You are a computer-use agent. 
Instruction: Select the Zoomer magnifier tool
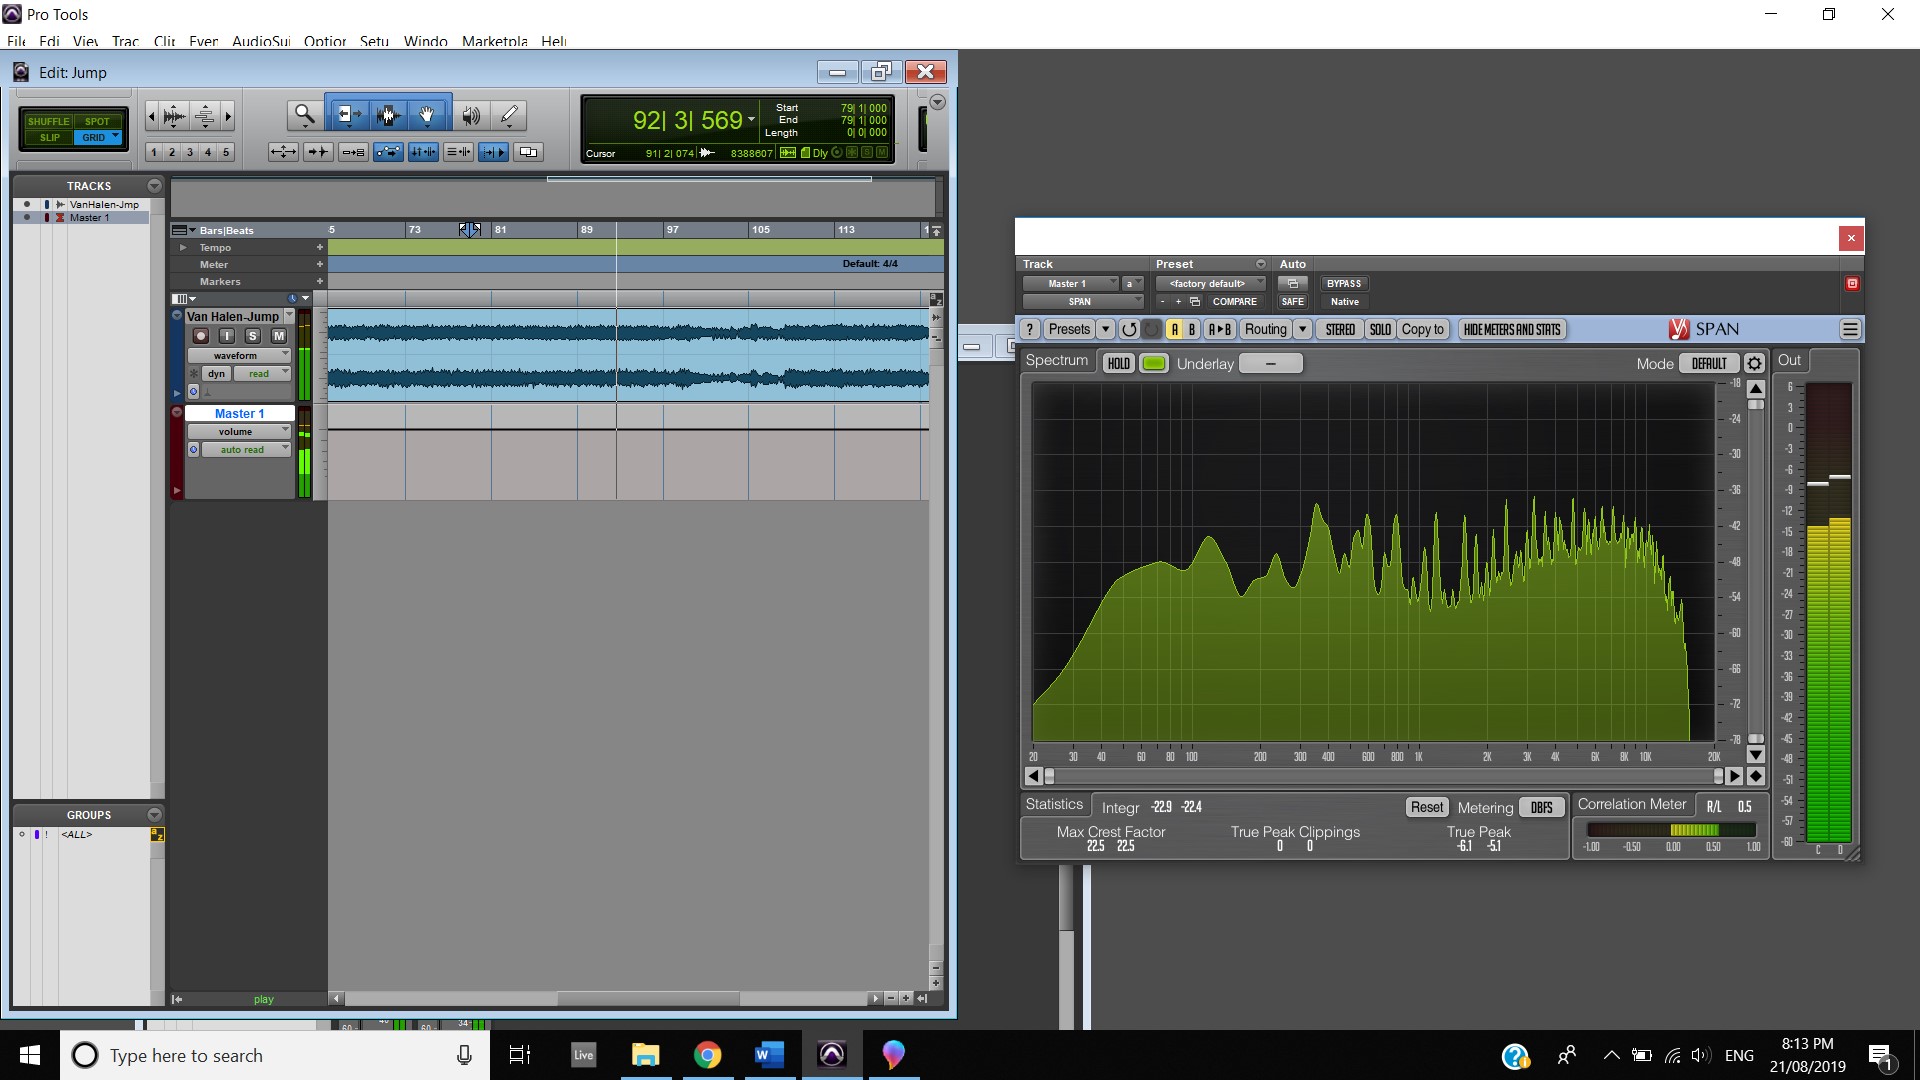304,116
